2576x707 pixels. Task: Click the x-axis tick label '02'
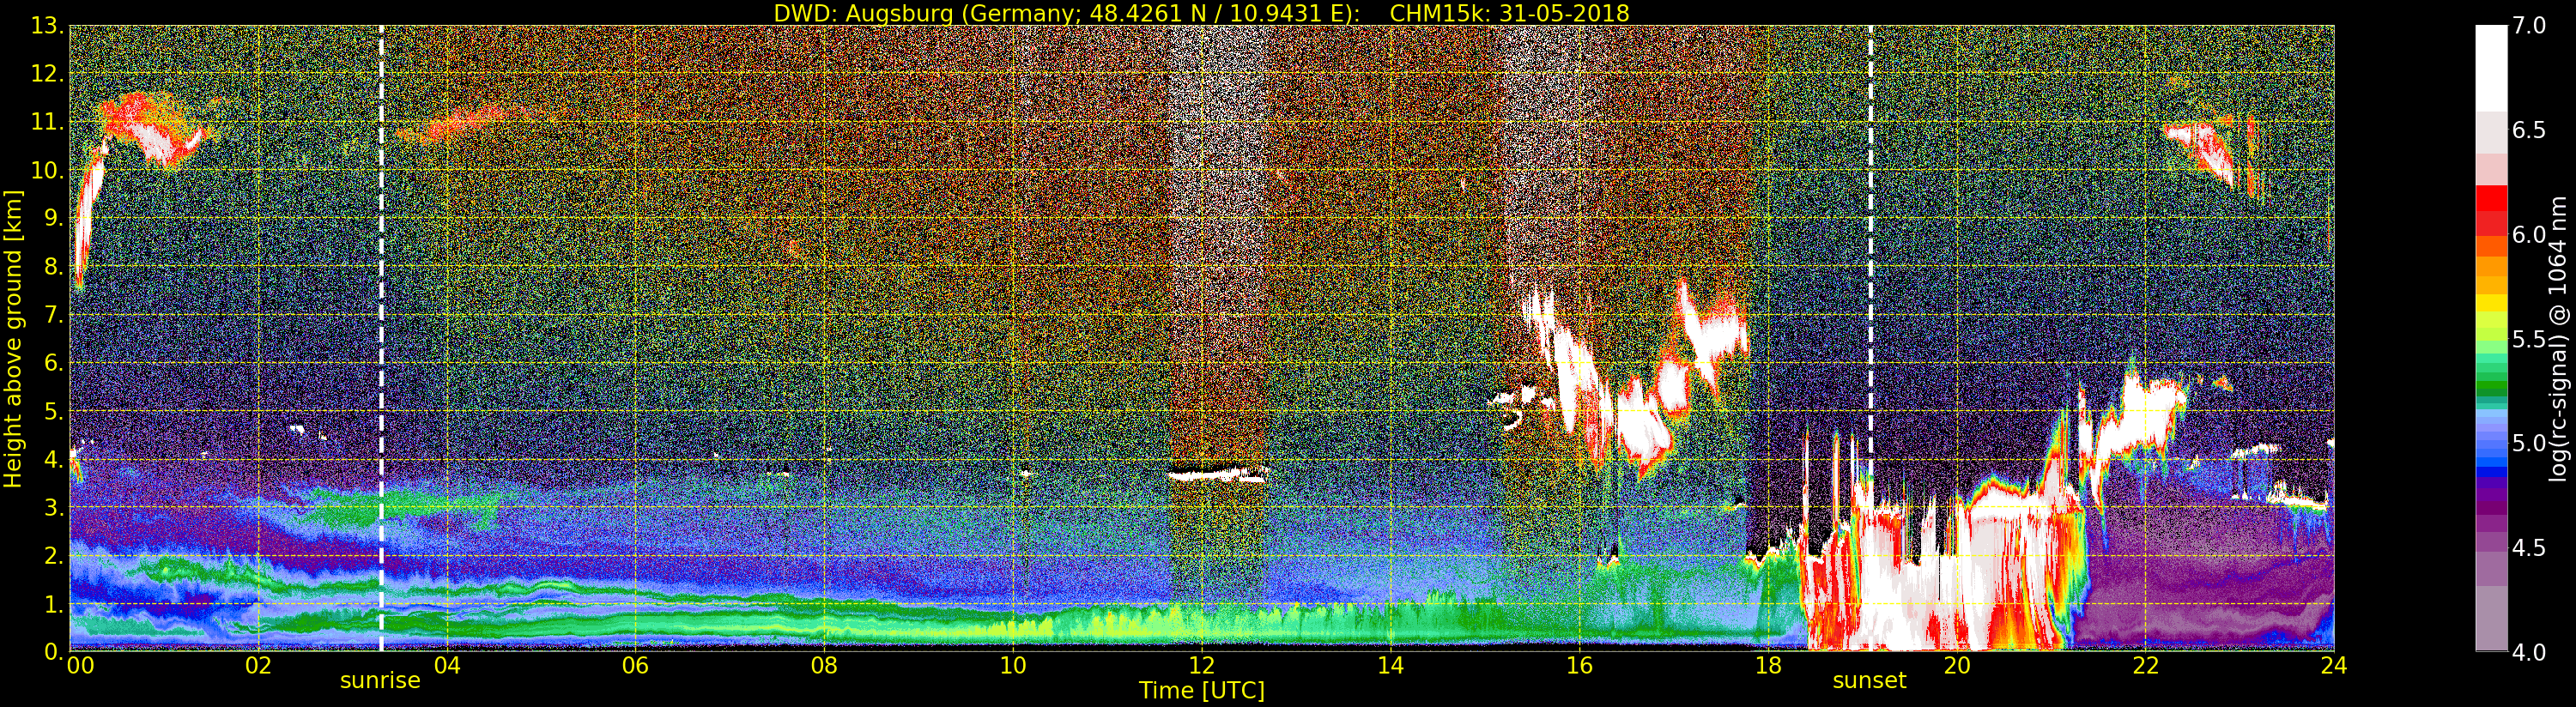[x=258, y=665]
